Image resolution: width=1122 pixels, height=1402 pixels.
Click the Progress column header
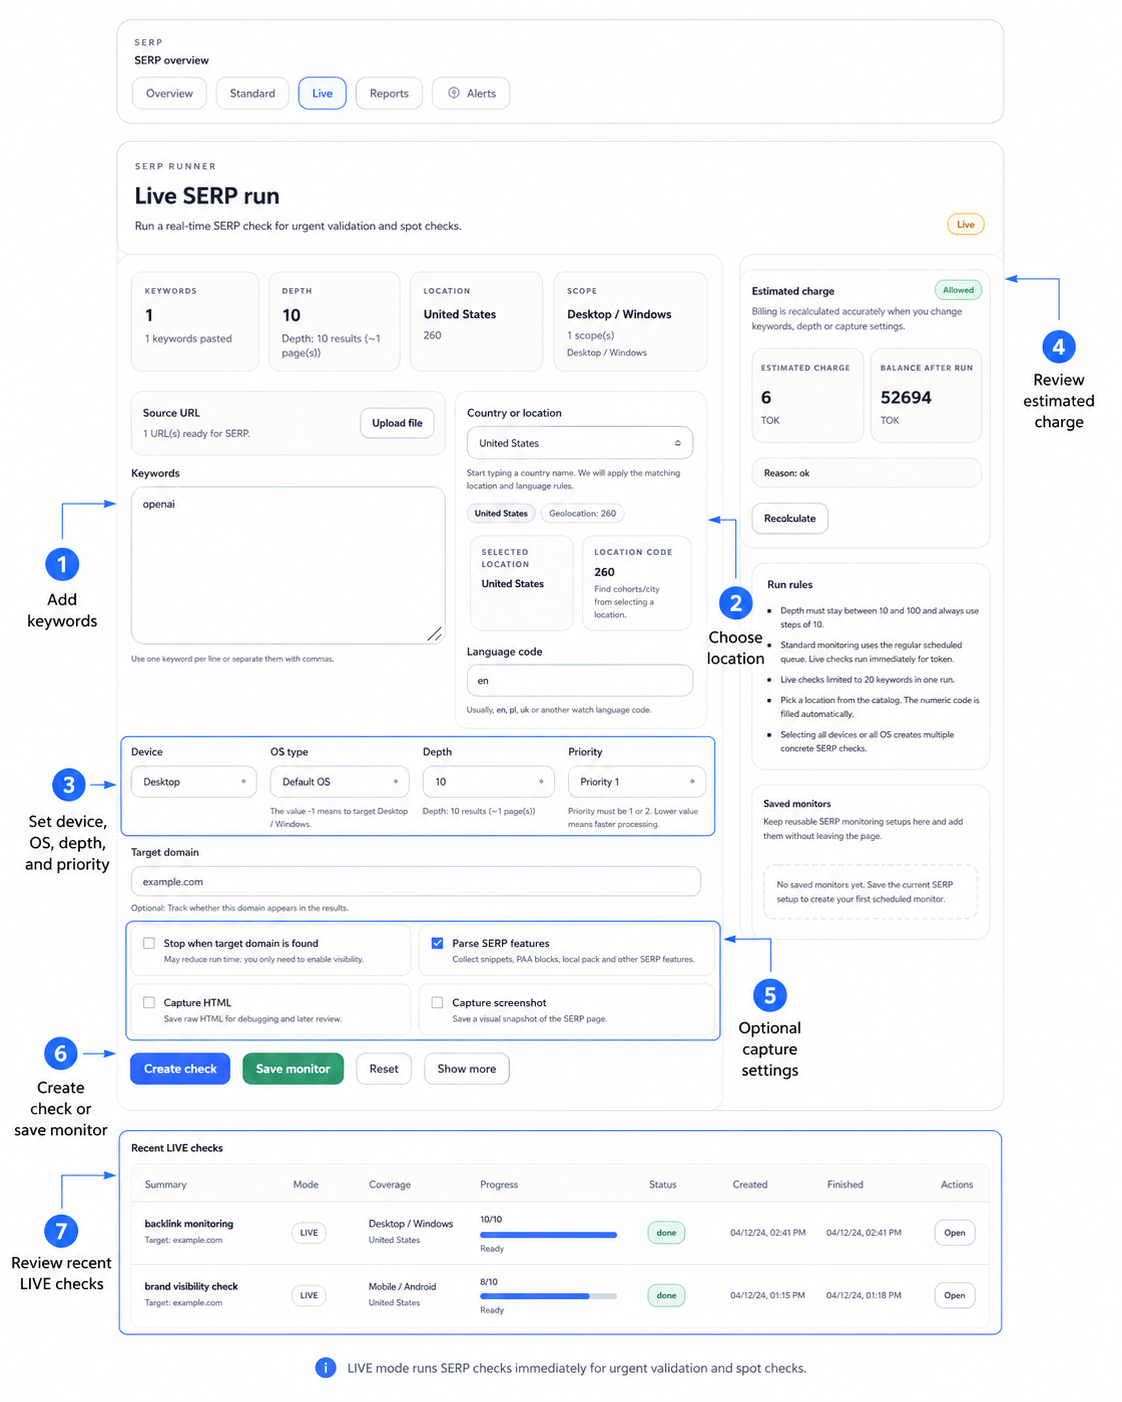499,1184
